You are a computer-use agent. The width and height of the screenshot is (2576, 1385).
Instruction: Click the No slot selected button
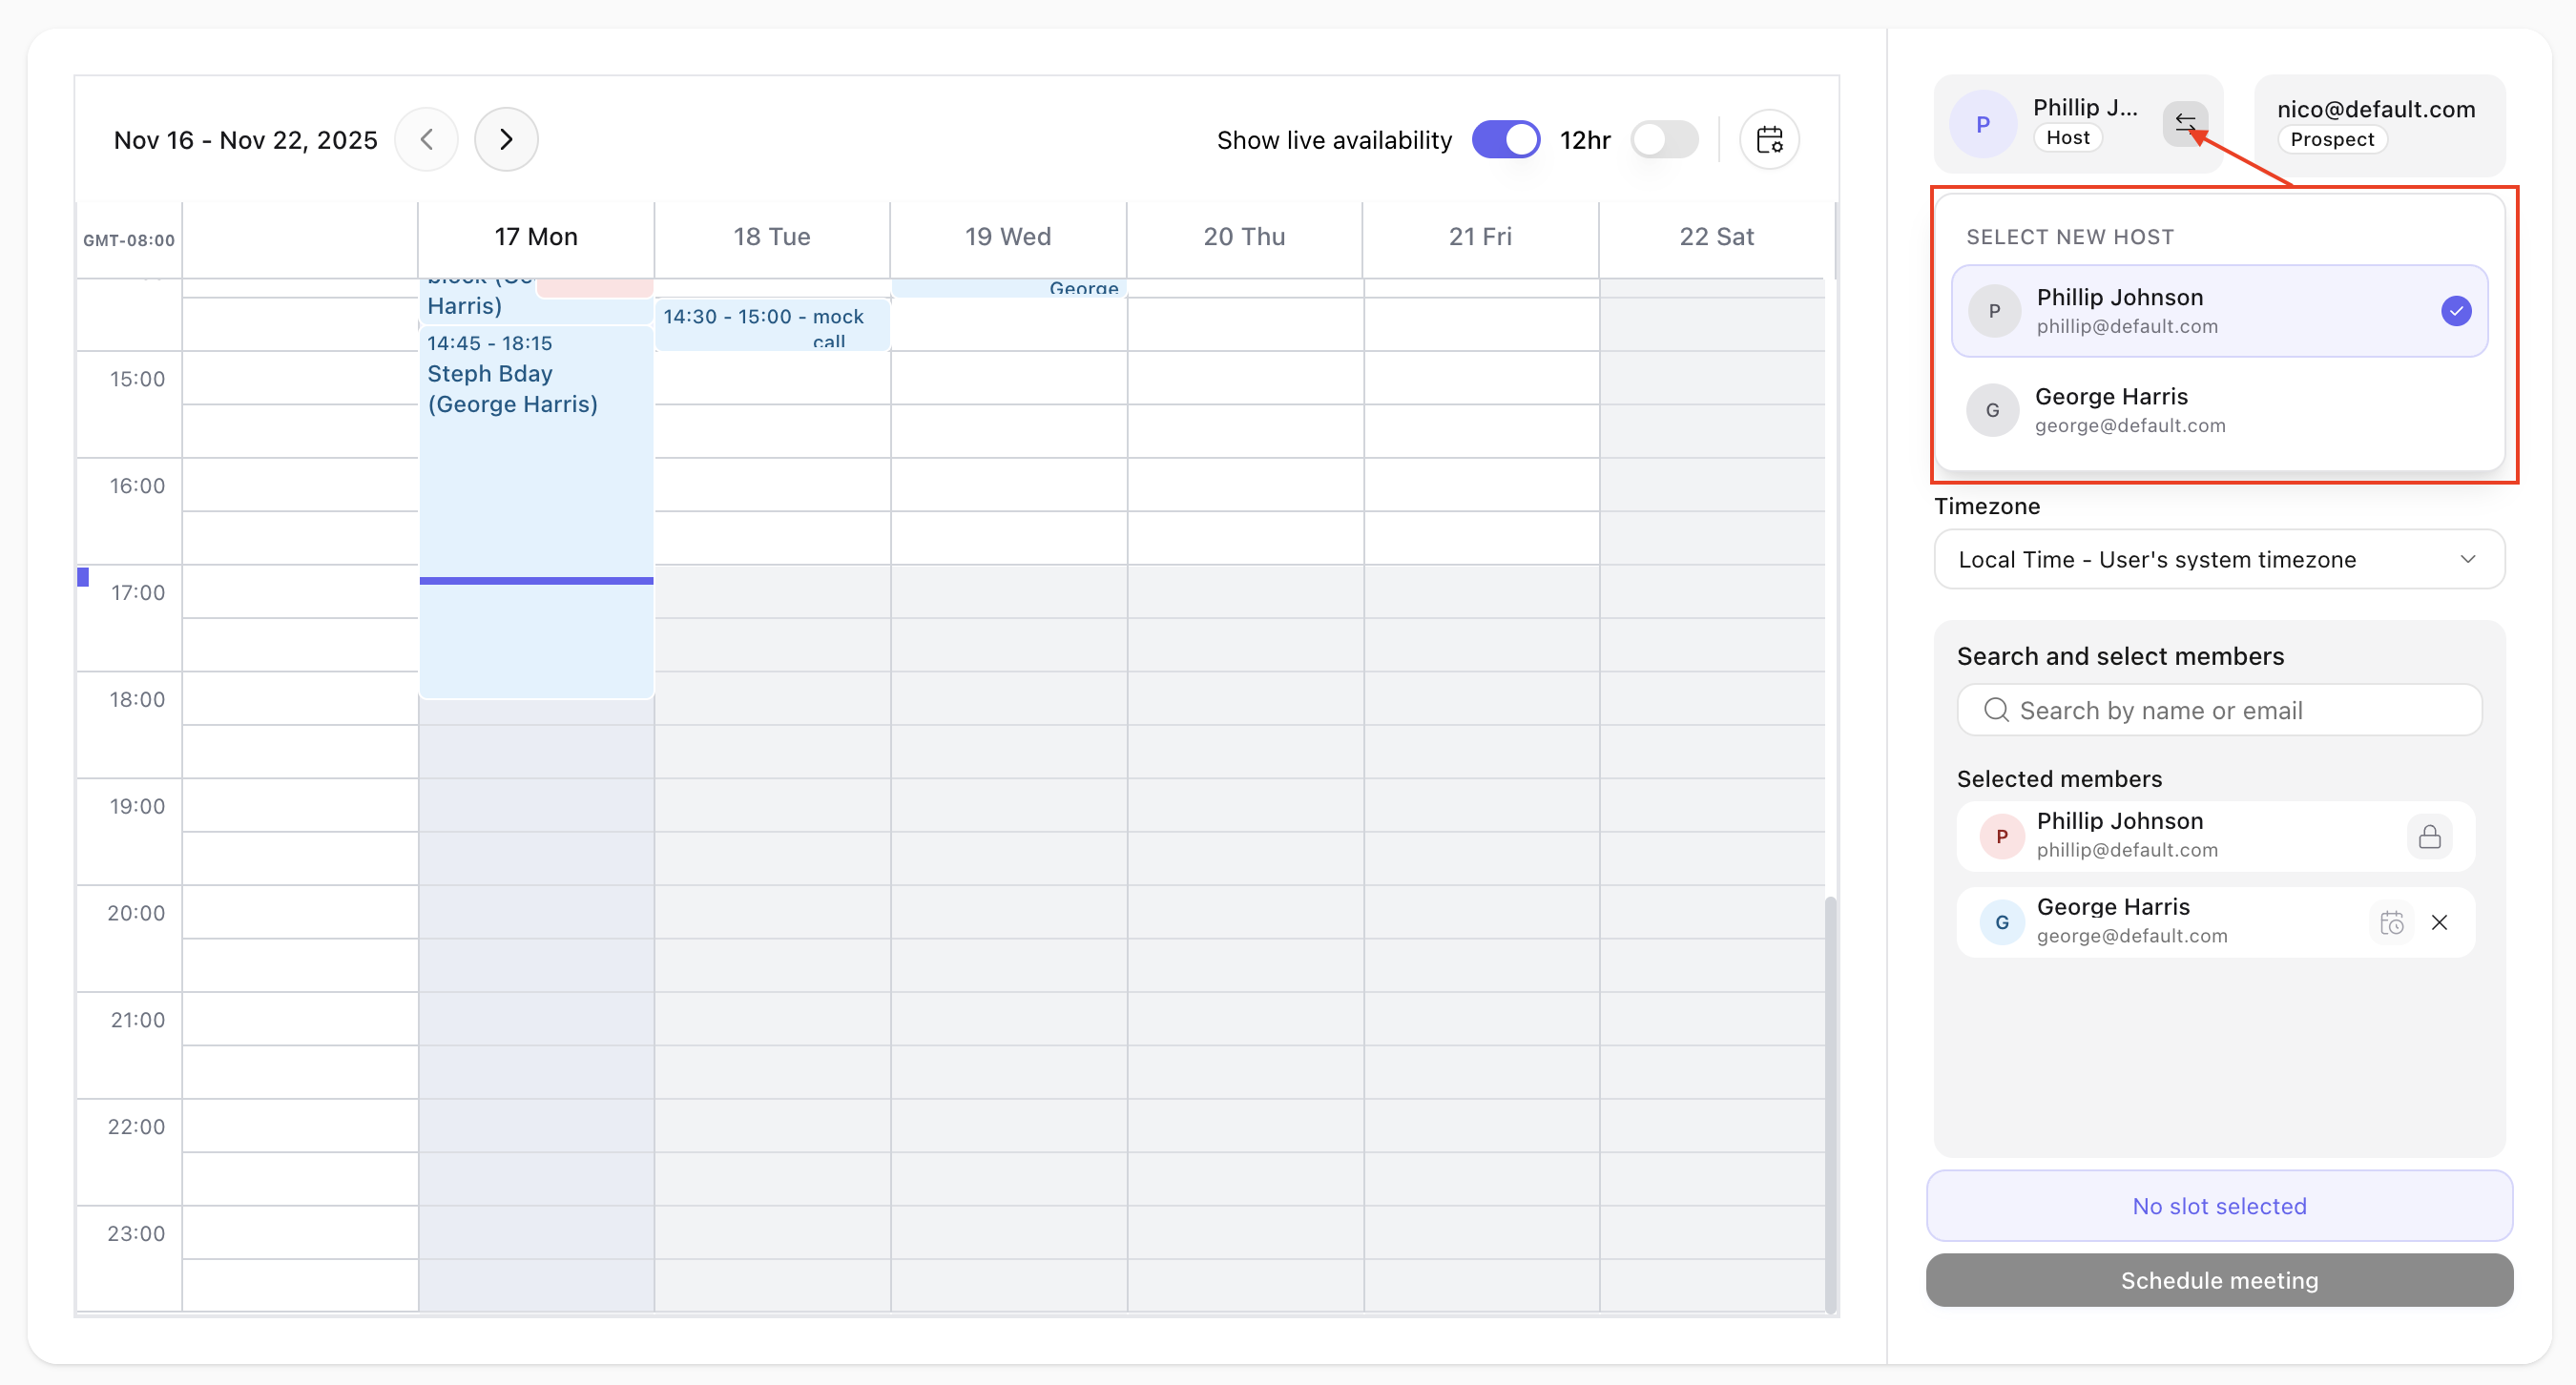[x=2218, y=1206]
